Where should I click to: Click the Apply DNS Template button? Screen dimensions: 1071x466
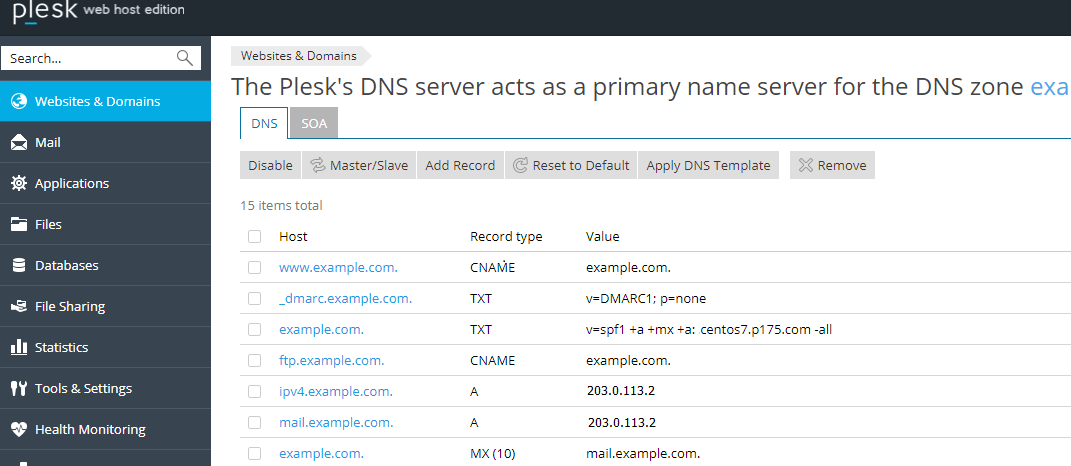[x=708, y=165]
